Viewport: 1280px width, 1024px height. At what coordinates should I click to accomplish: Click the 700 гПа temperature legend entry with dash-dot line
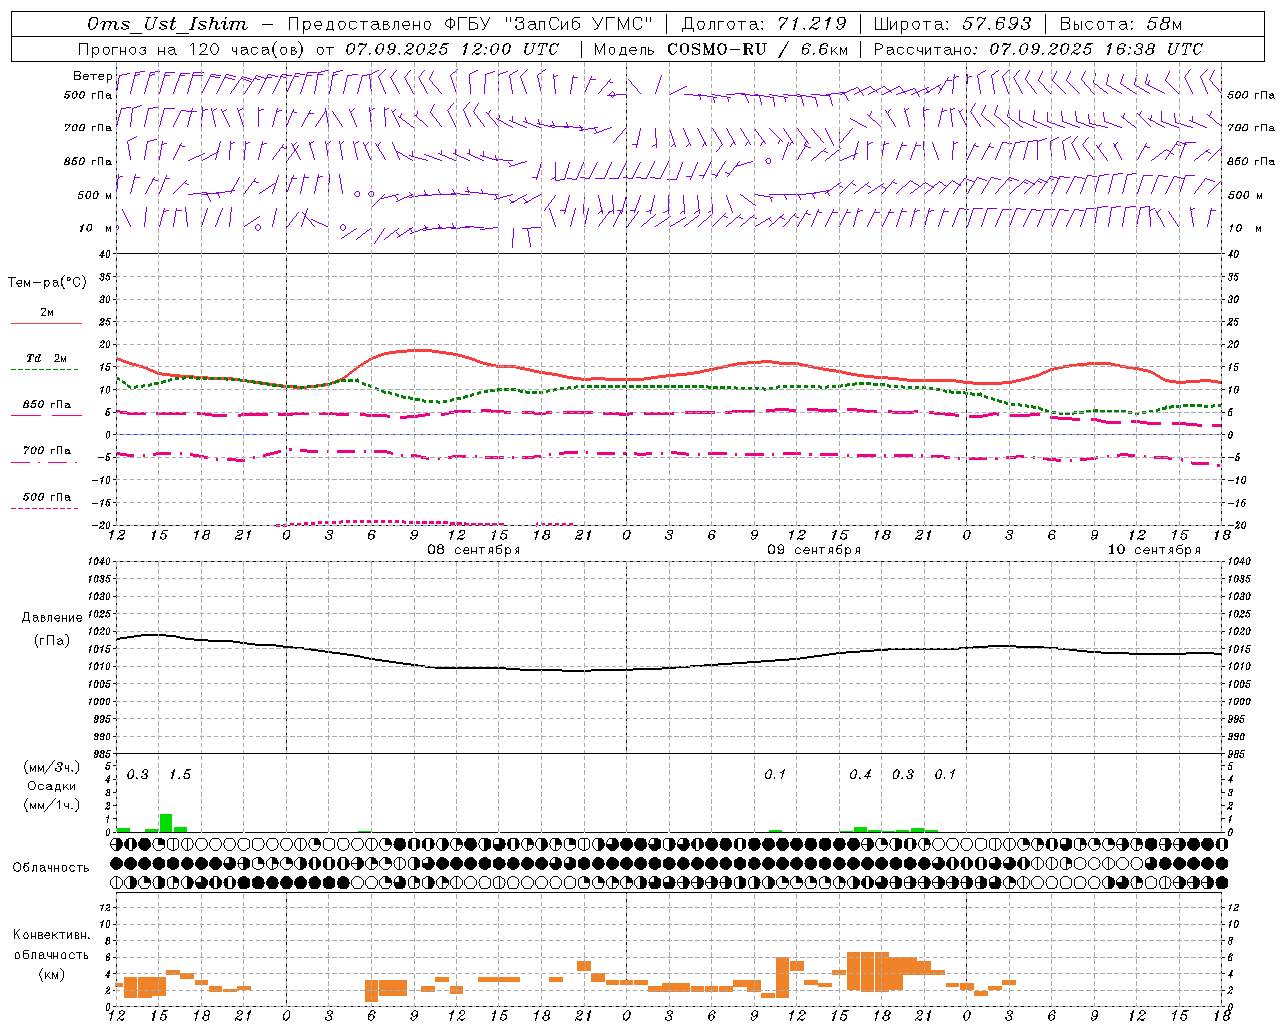(47, 450)
